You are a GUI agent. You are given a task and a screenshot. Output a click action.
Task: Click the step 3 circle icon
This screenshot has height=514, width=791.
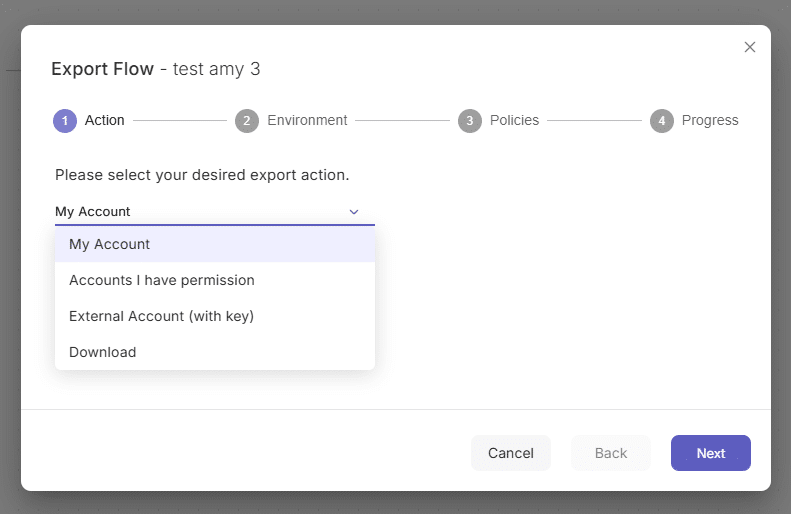pyautogui.click(x=470, y=121)
